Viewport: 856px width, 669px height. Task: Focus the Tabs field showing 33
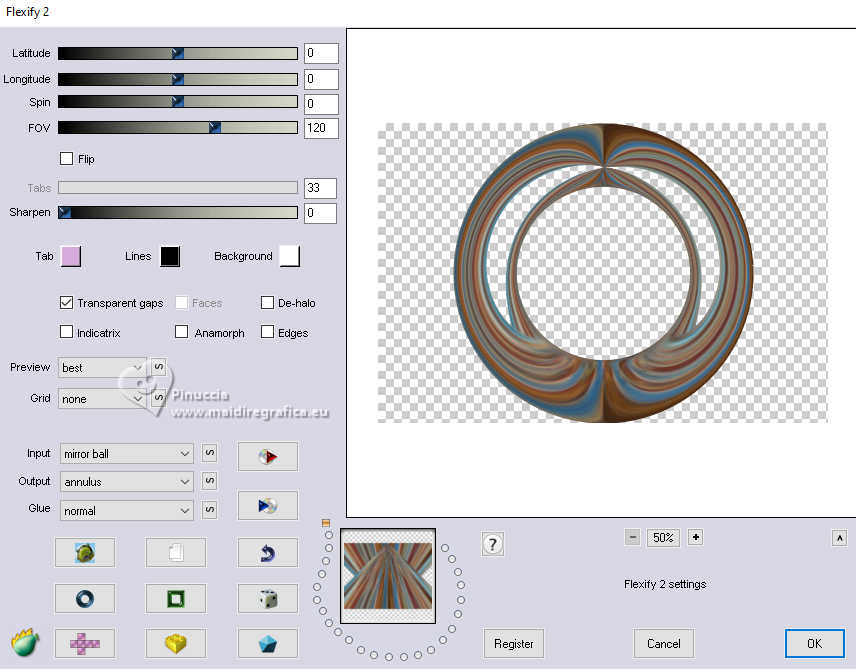[x=320, y=188]
